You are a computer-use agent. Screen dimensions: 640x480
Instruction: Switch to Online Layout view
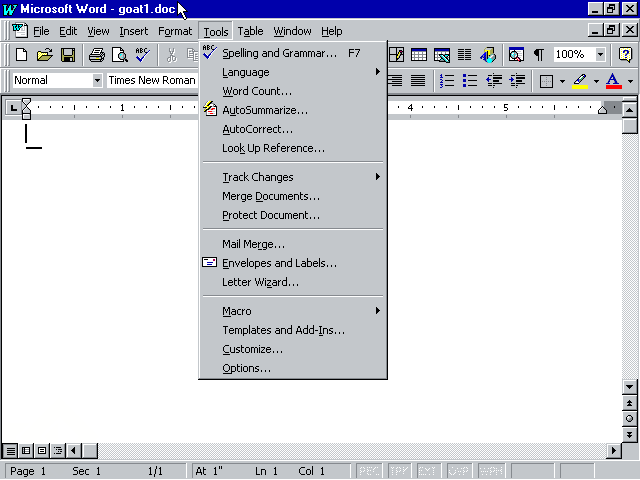26,451
